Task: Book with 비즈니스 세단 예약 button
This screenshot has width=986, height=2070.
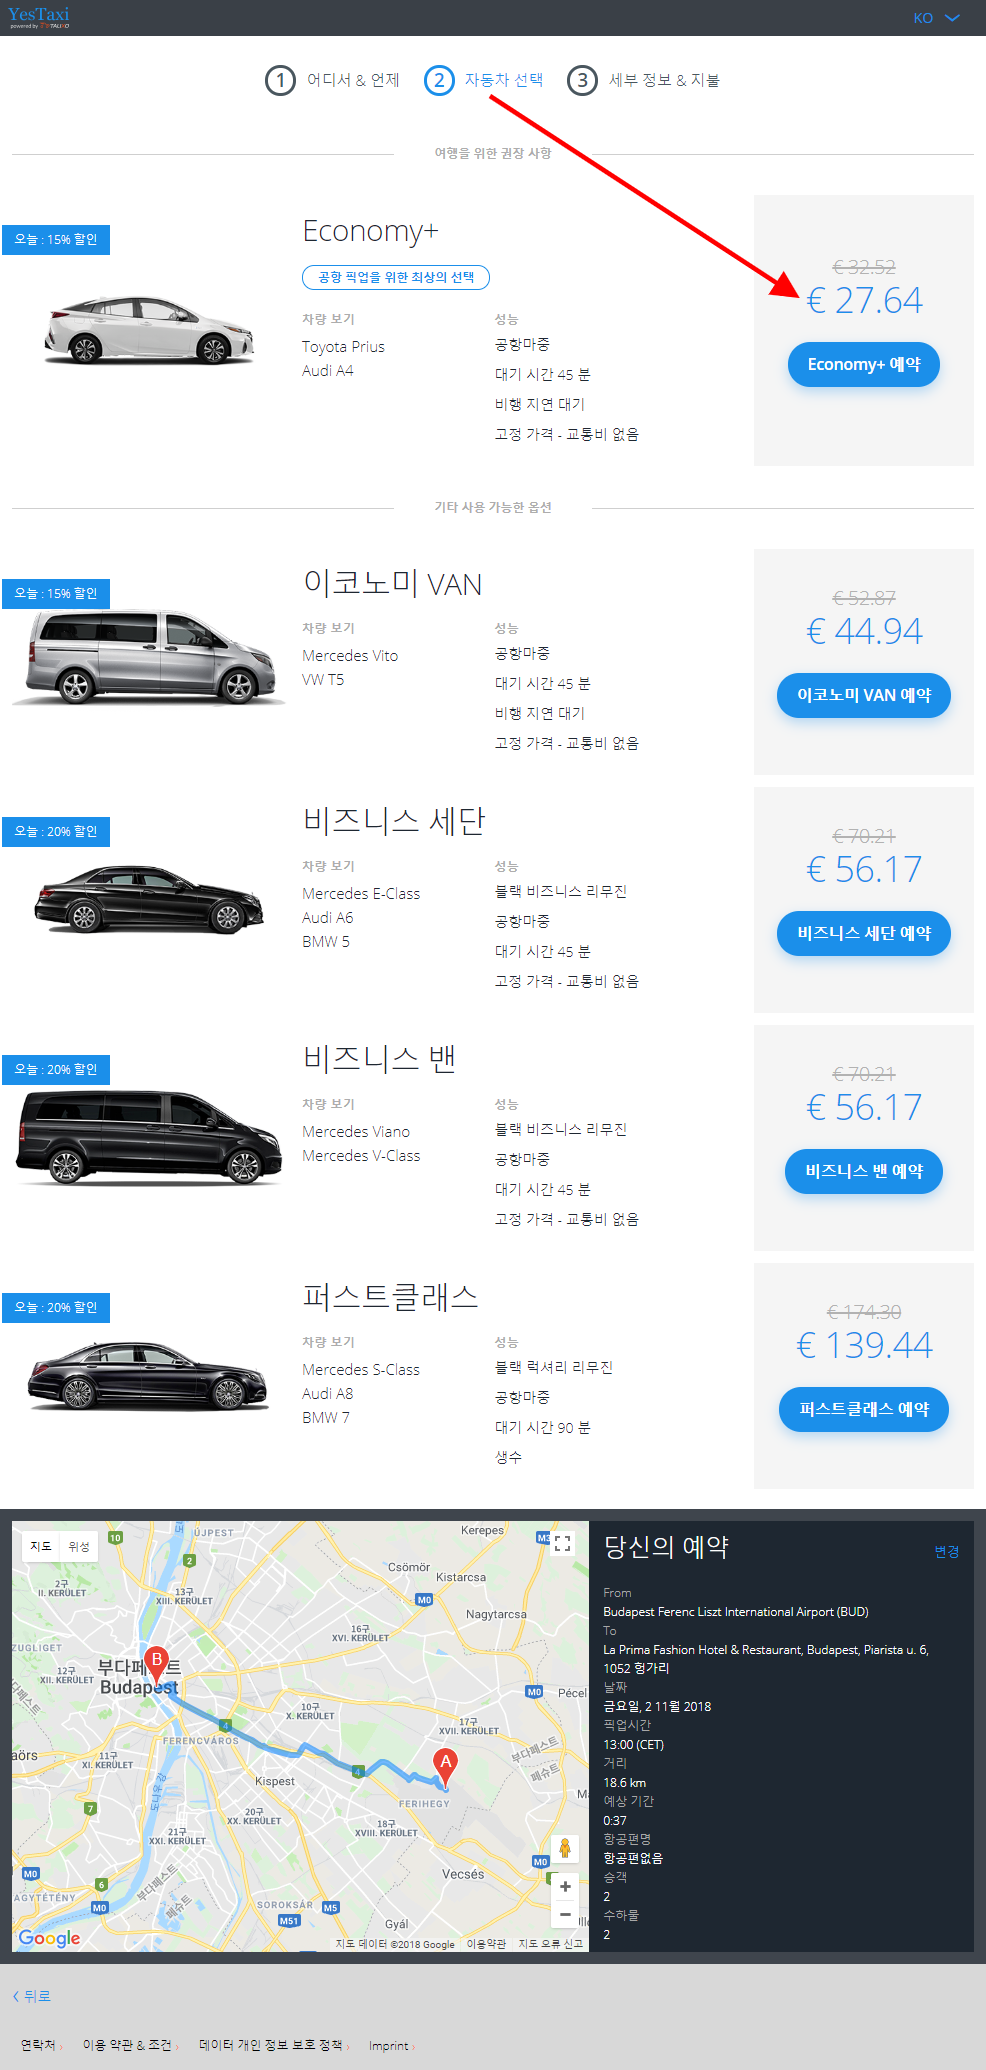Action: click(864, 933)
